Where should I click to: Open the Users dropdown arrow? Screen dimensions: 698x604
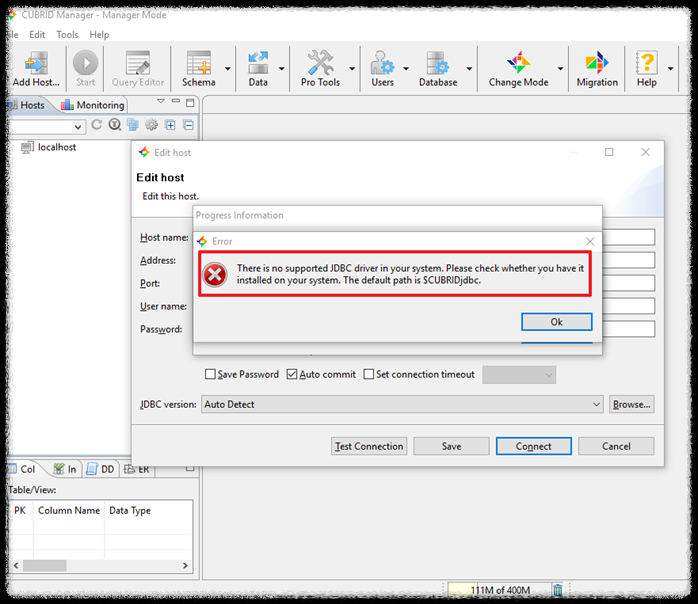(x=406, y=69)
